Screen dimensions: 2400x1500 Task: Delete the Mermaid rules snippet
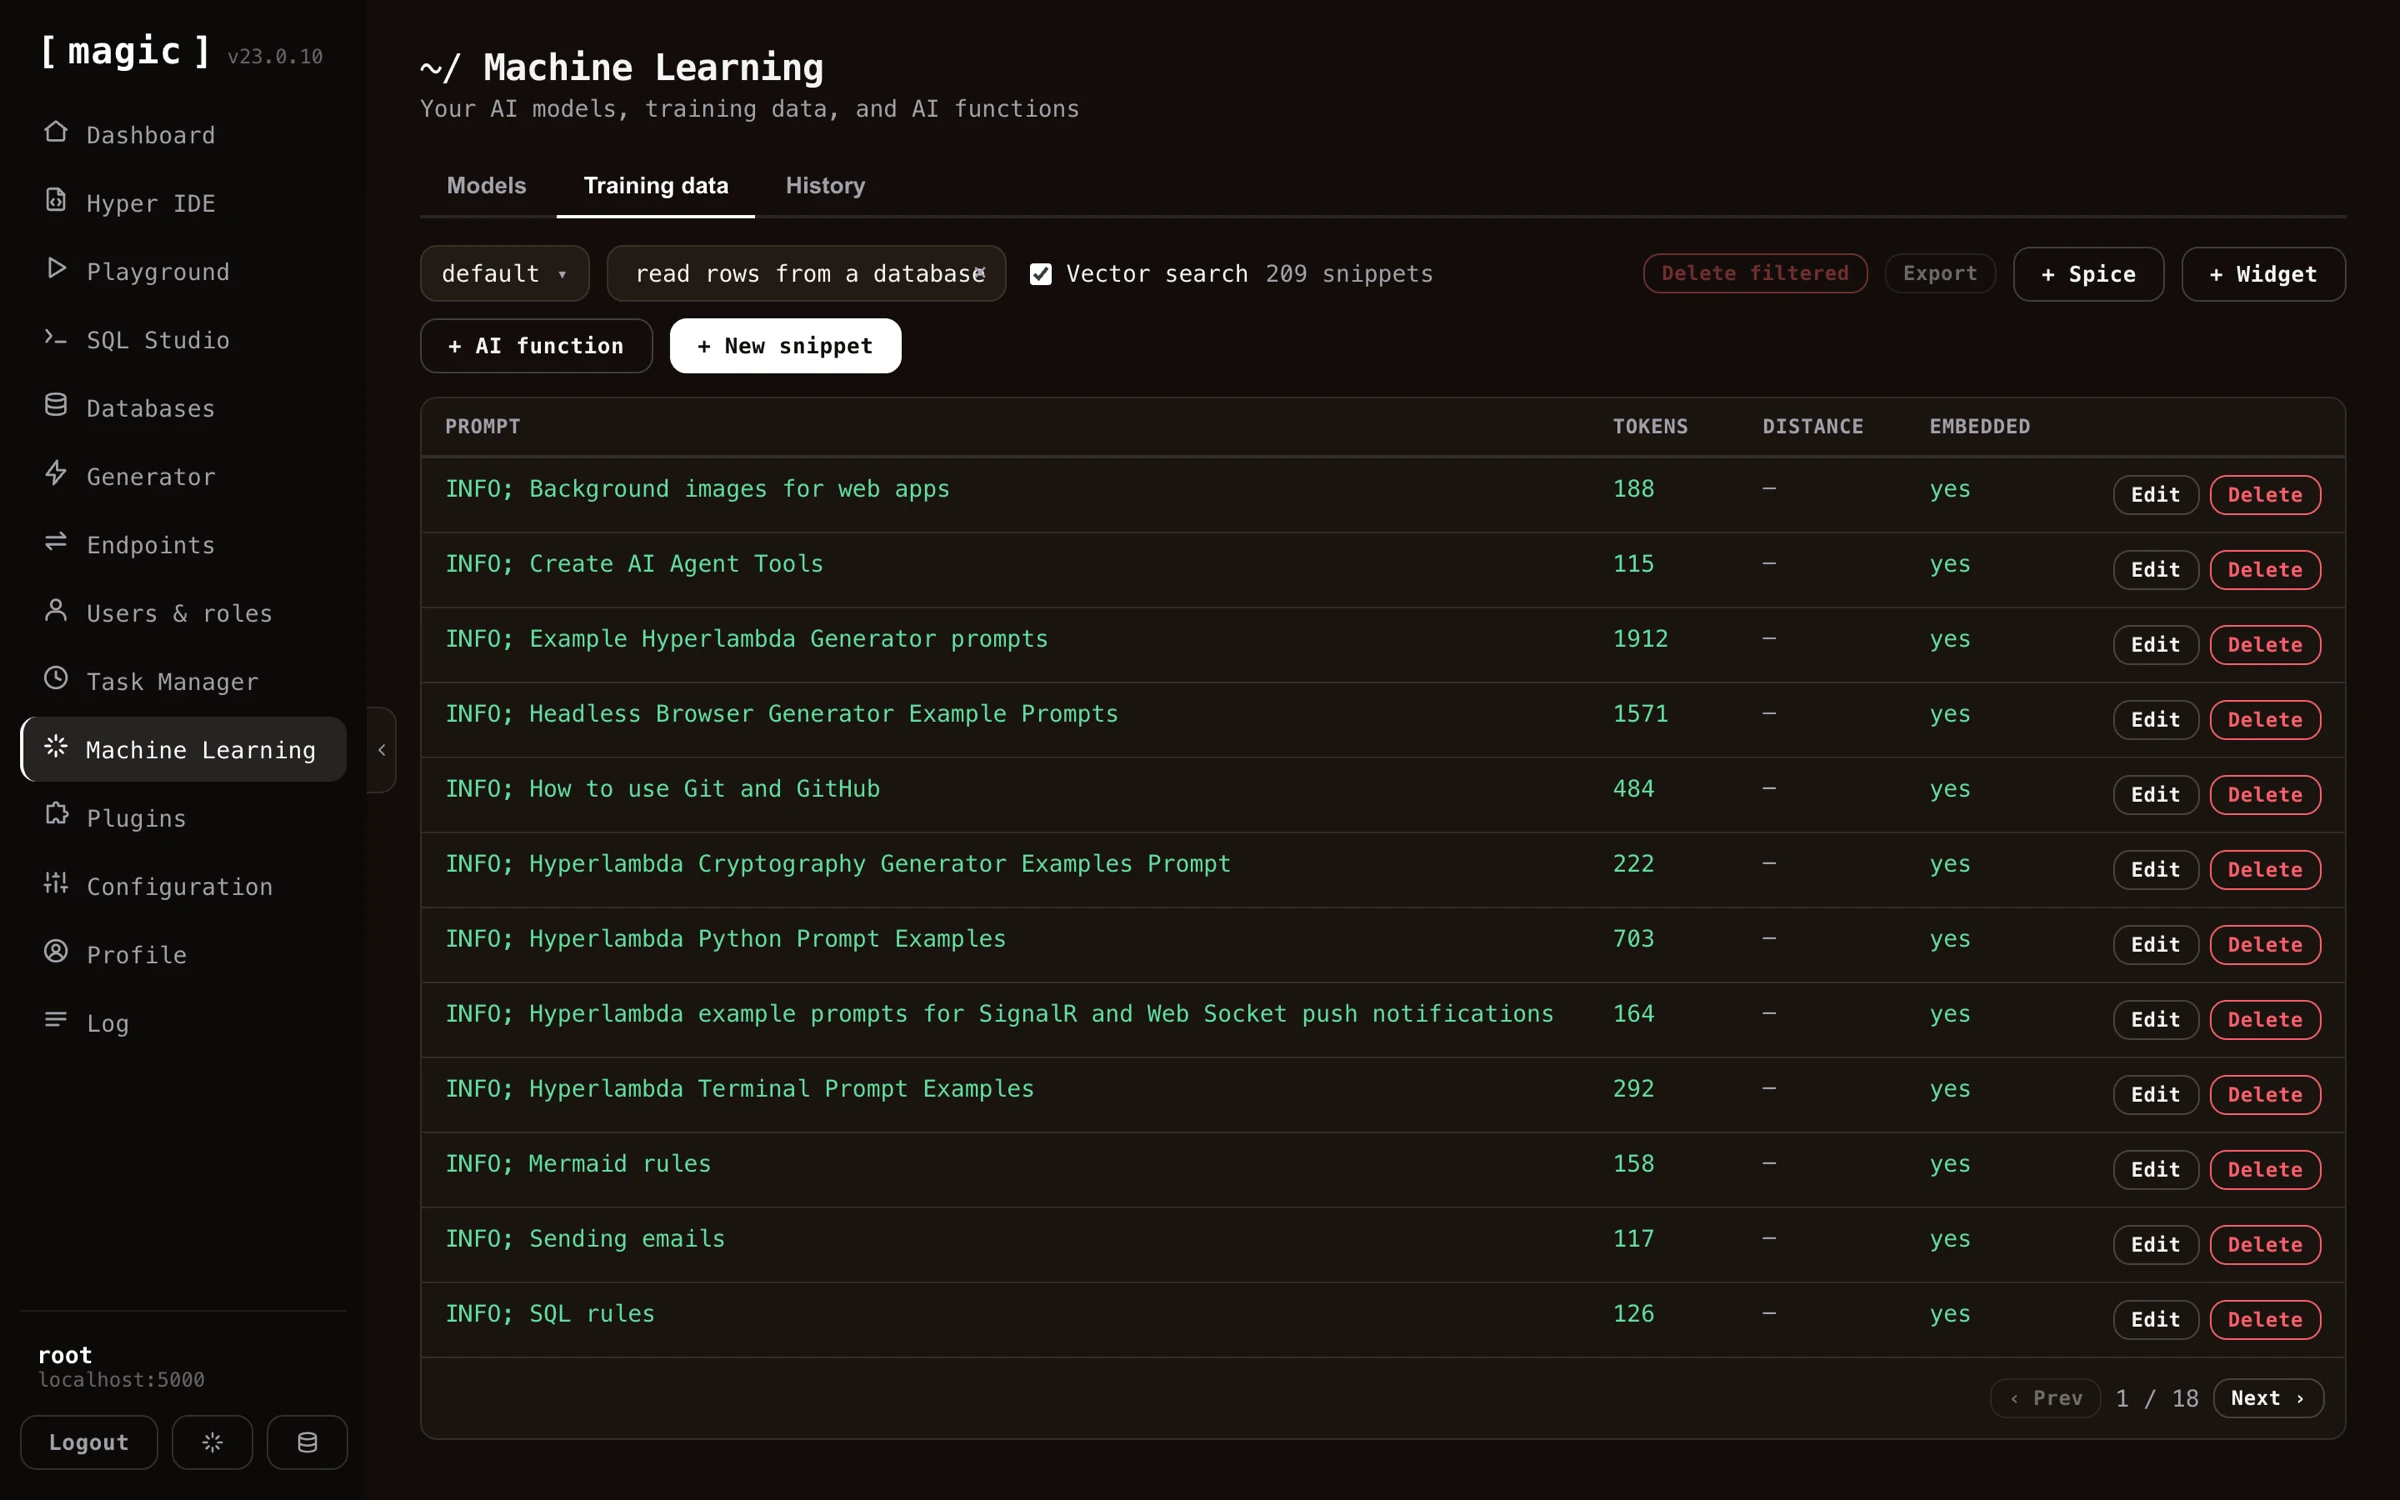click(x=2265, y=1170)
